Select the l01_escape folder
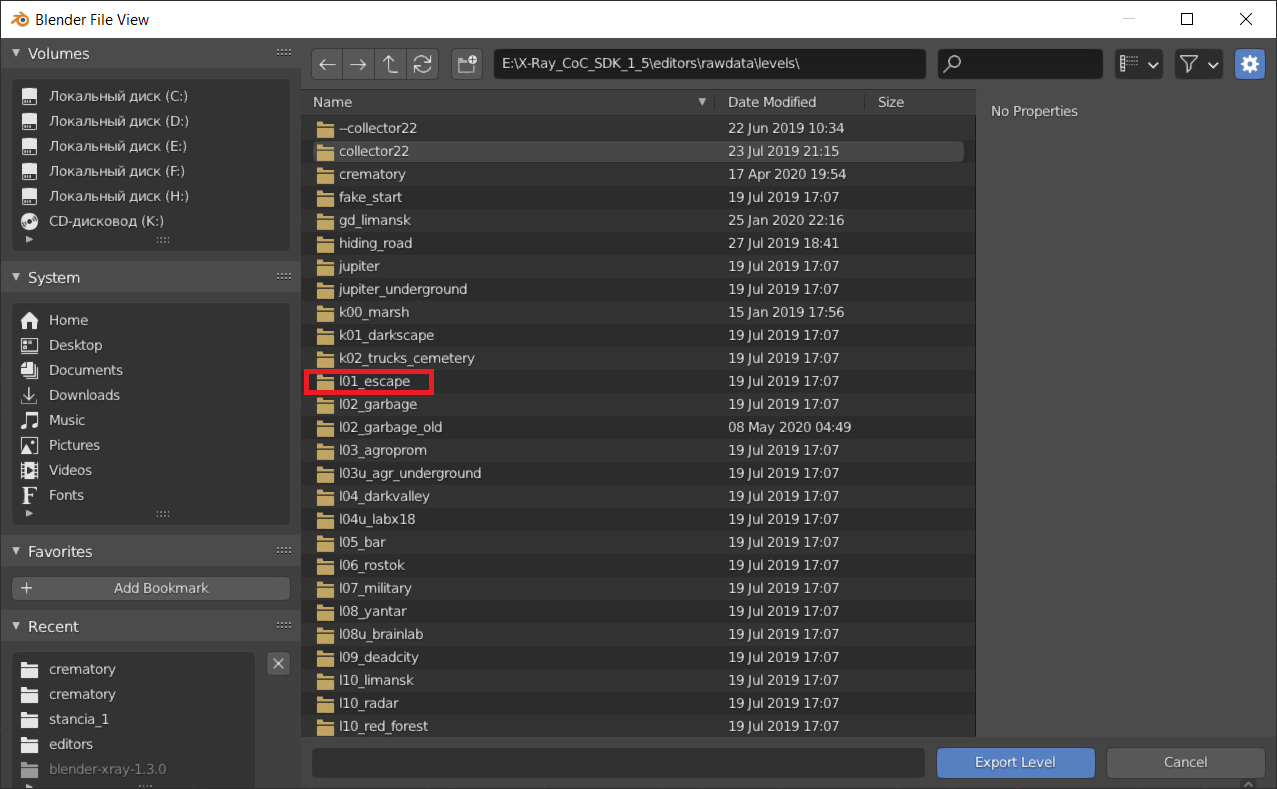The image size is (1277, 789). click(638, 381)
